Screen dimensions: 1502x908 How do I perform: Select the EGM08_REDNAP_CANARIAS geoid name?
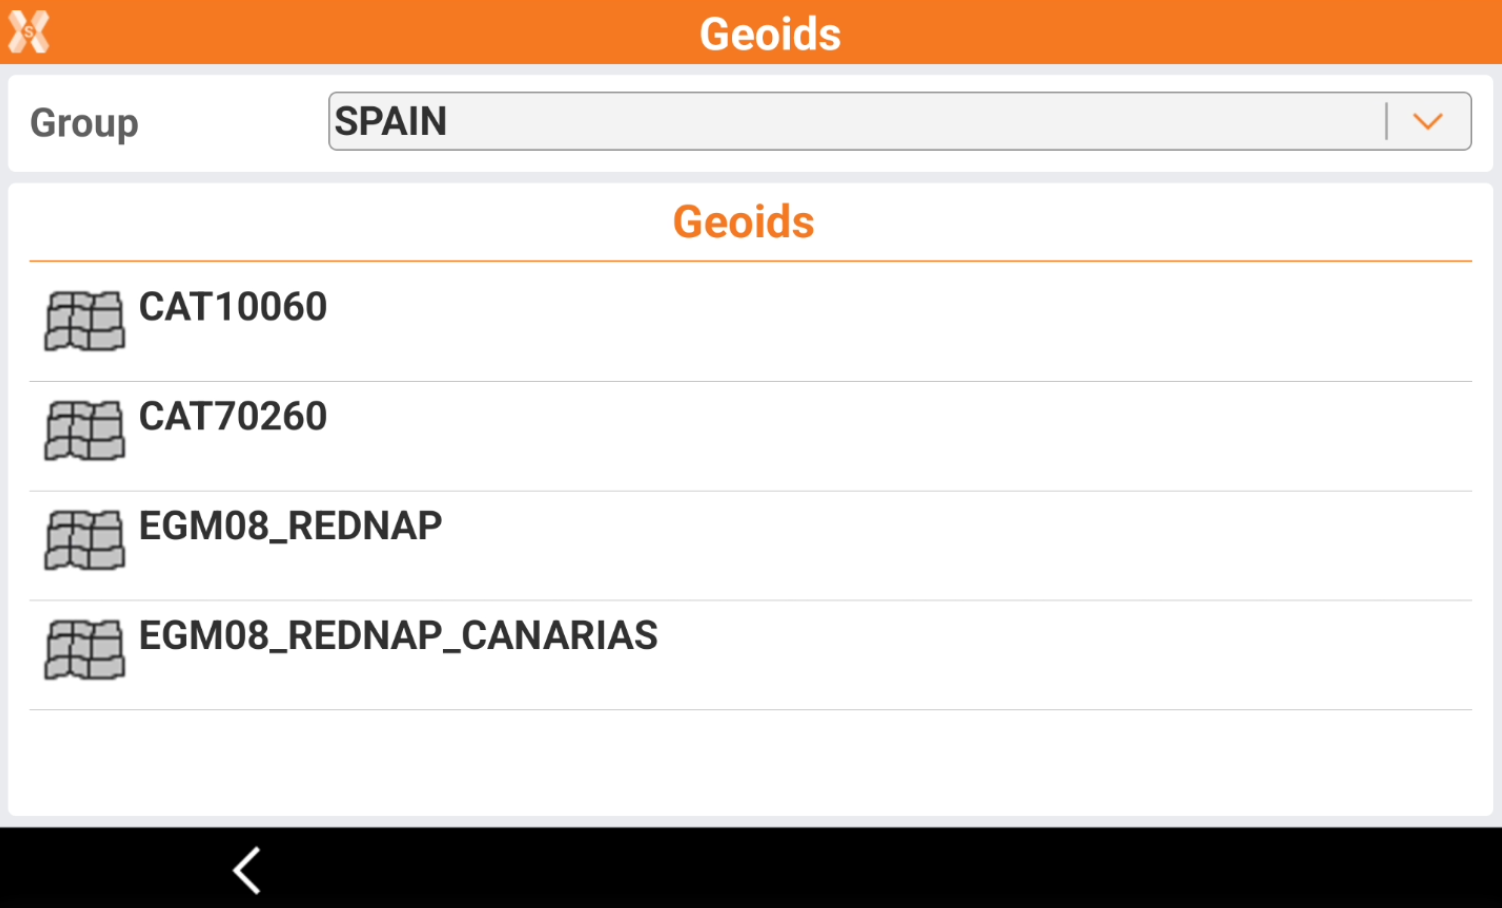(398, 636)
